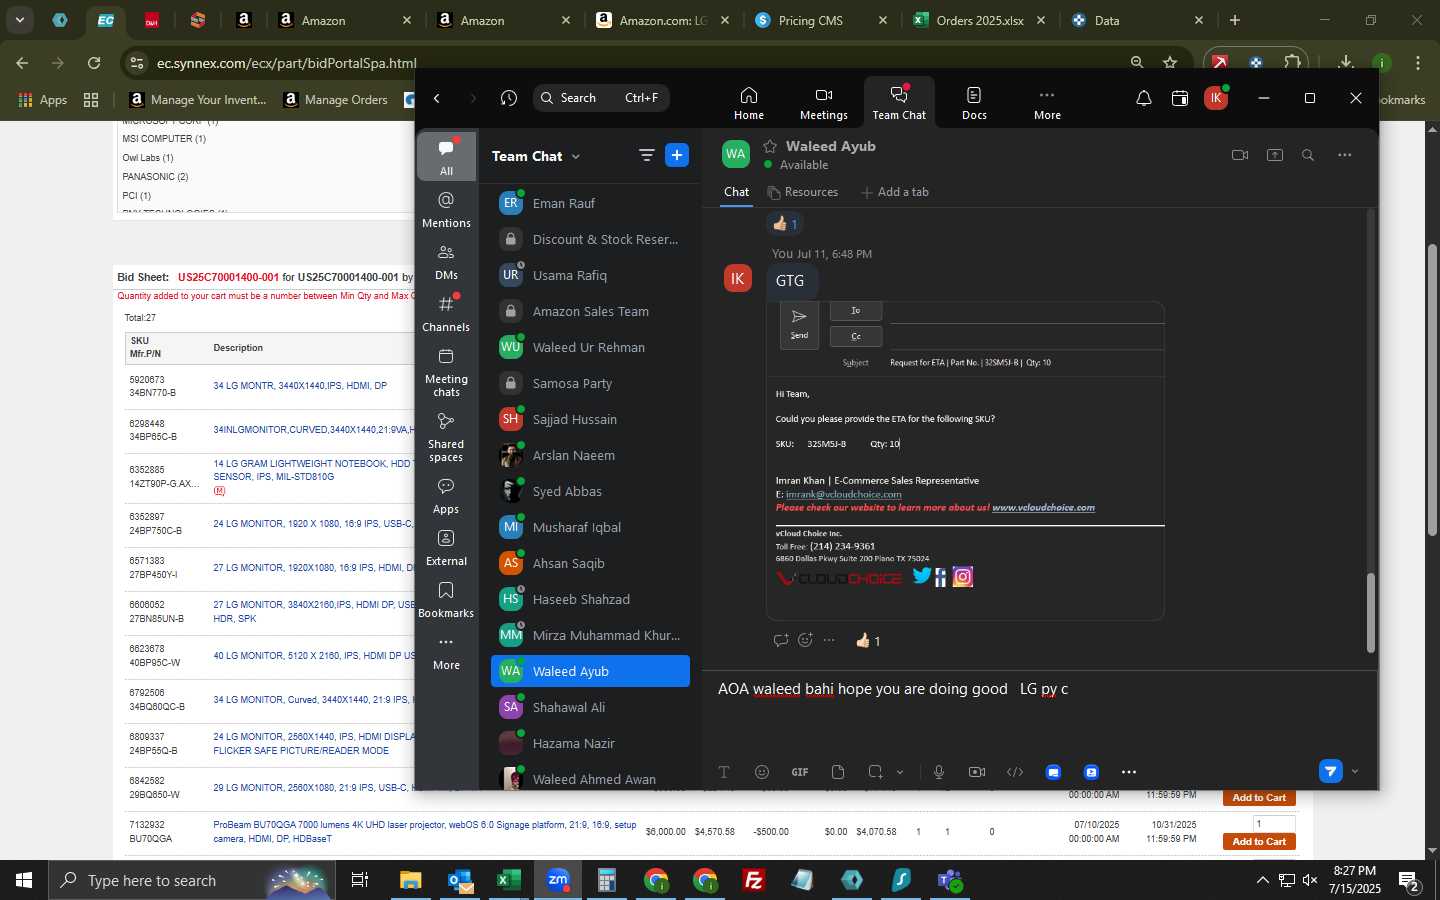Screen dimensions: 1440x900
Task: Star Waleed Ayub chat
Action: (770, 146)
